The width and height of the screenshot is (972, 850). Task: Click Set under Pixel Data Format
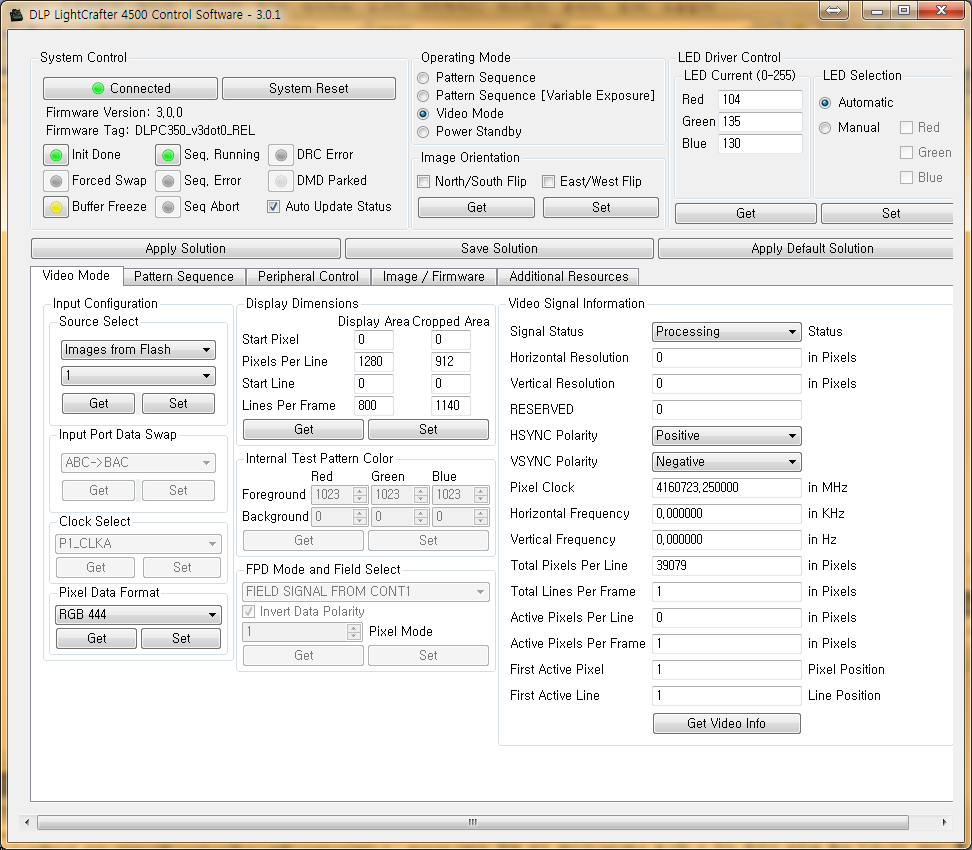(x=181, y=639)
